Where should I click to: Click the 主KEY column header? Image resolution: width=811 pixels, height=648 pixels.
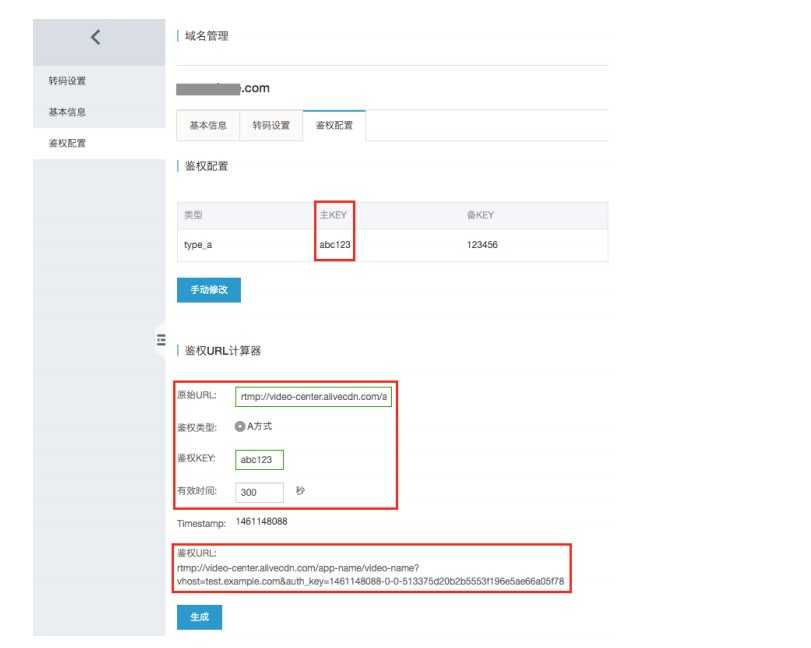[333, 215]
